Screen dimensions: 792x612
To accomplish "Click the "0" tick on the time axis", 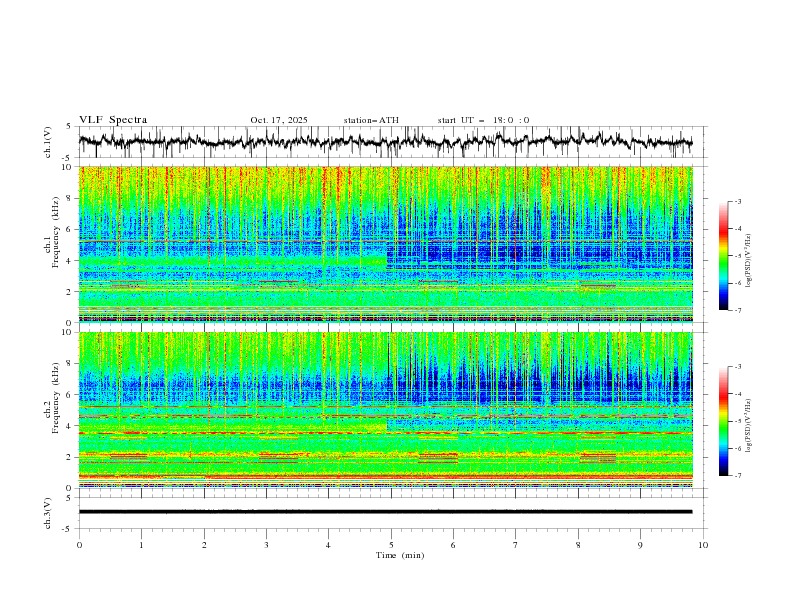I will click(x=79, y=545).
